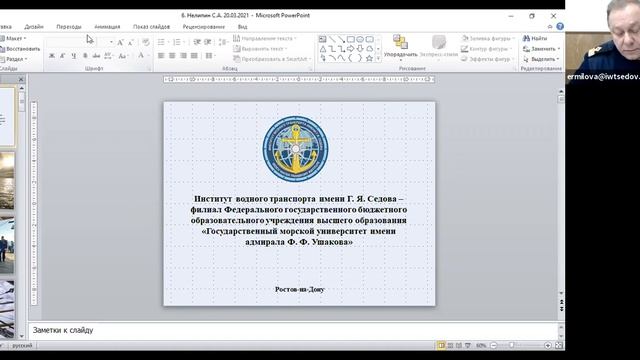Switch to Reading view
640x360 pixels.
pyautogui.click(x=459, y=345)
